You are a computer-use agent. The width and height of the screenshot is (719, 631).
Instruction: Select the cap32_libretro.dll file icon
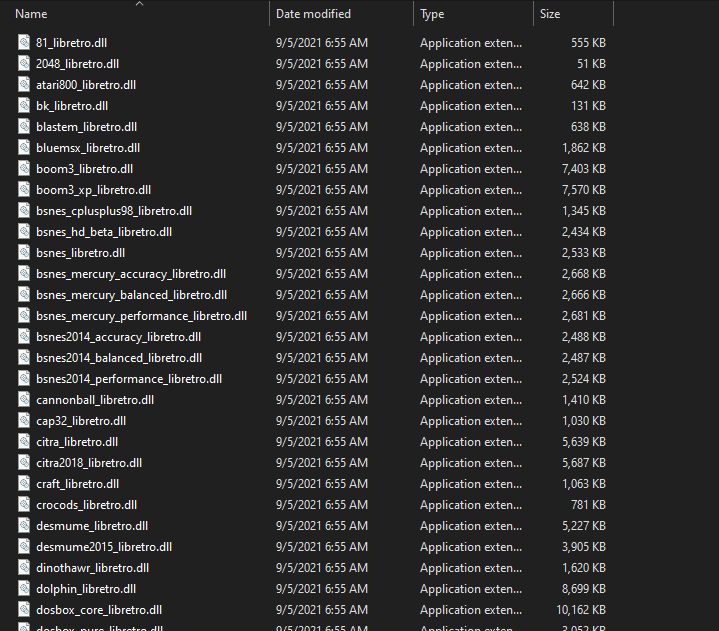(x=24, y=421)
